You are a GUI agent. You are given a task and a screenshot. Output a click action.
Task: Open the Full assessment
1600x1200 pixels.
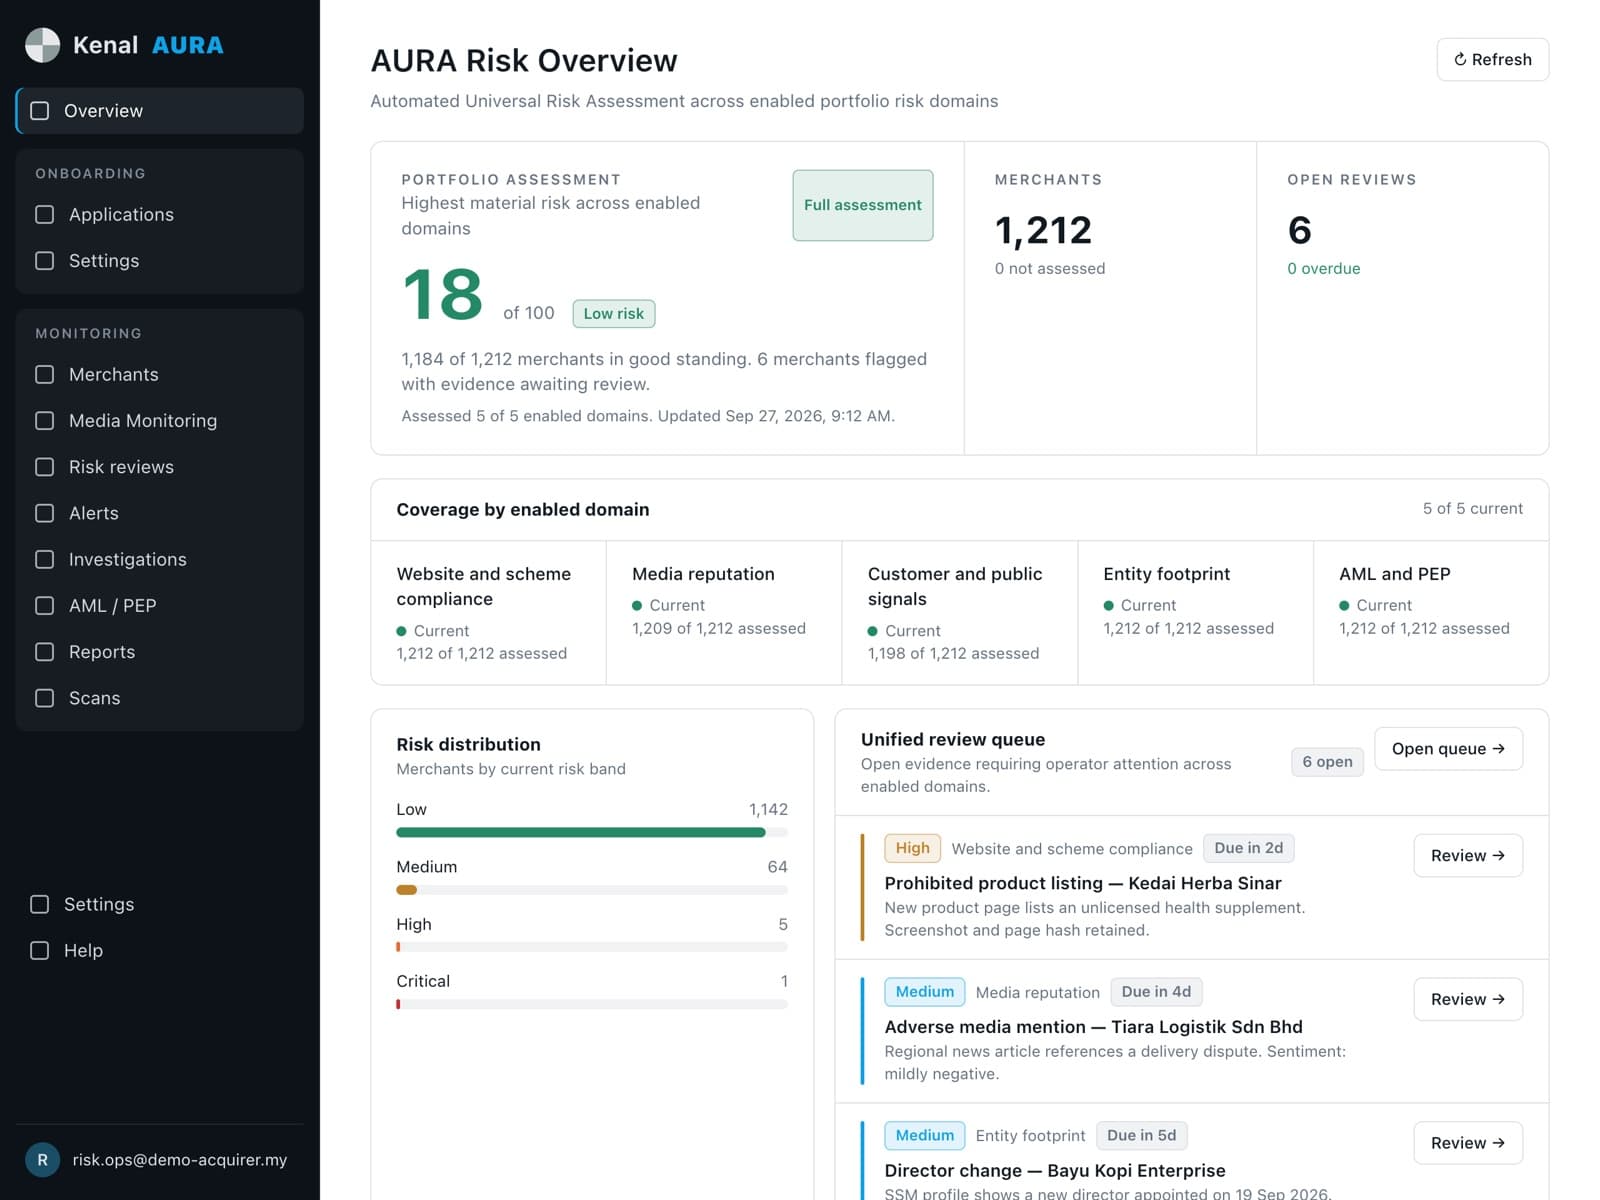(863, 205)
